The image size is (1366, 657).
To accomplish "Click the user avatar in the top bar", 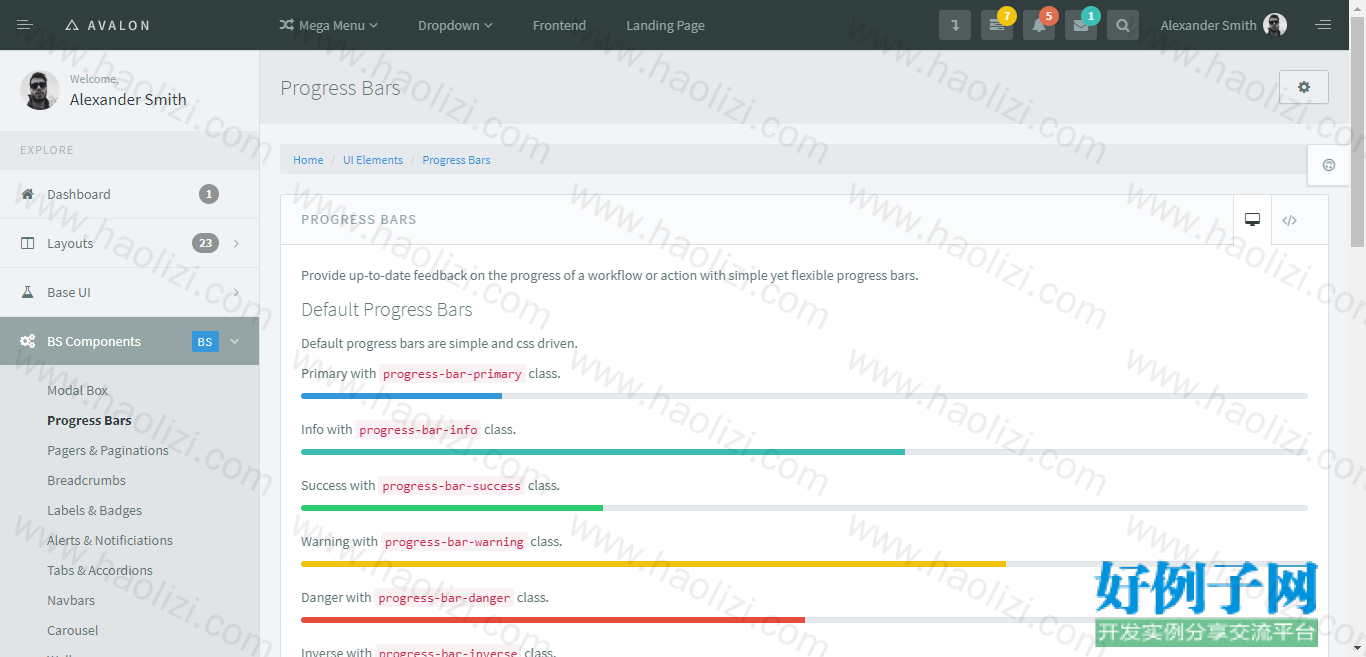I will coord(1275,25).
